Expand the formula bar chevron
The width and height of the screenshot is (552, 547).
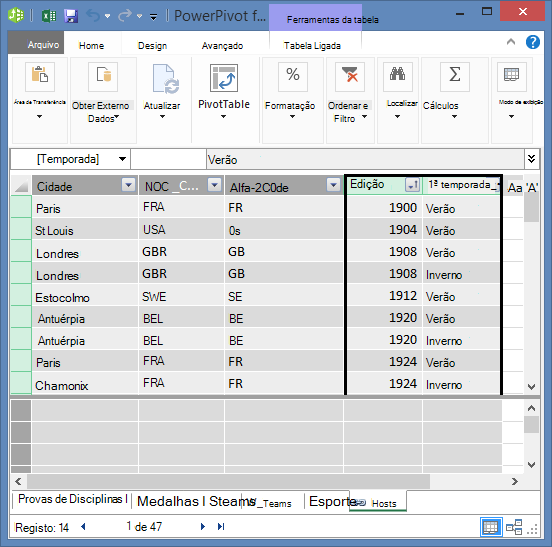click(532, 159)
